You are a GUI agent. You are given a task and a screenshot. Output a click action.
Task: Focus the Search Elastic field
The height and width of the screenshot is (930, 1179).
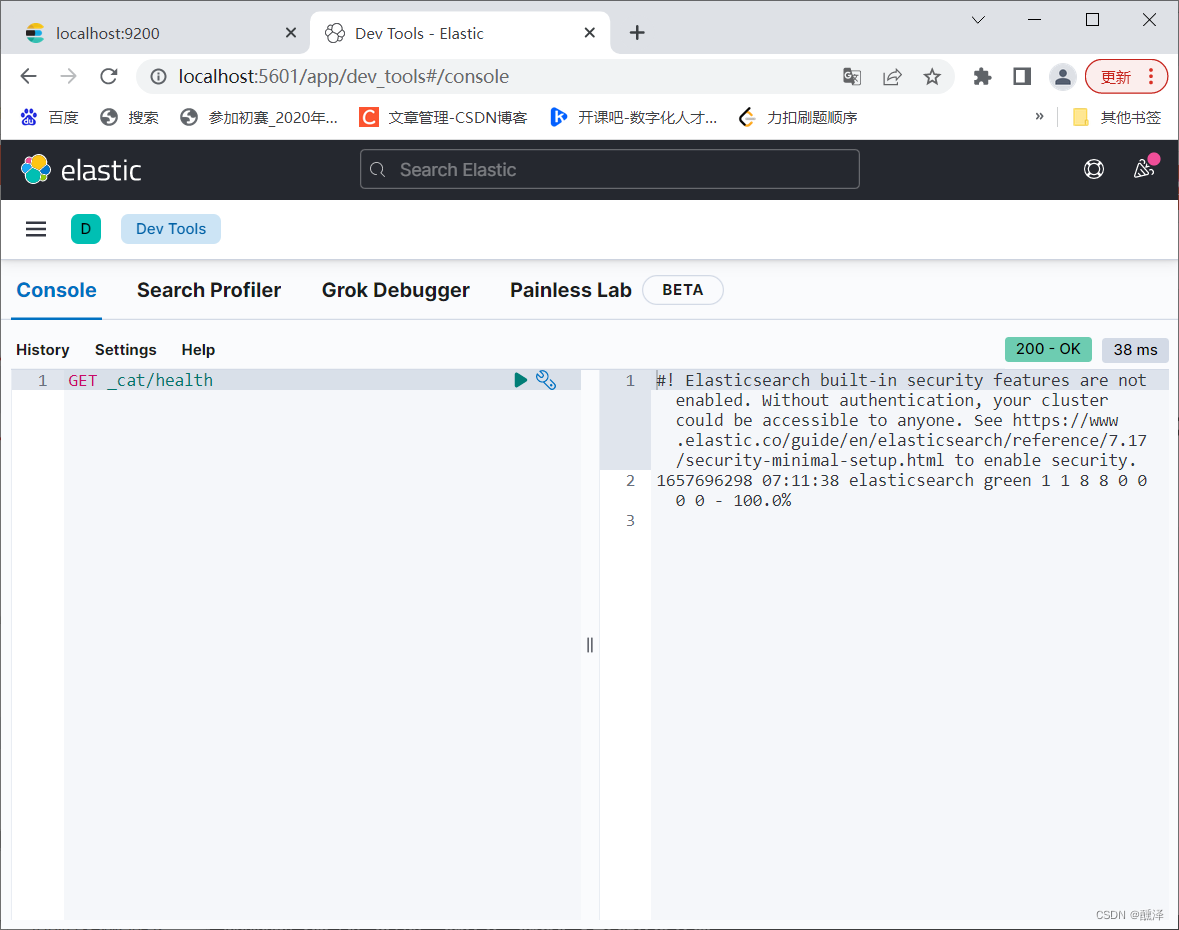tap(610, 169)
